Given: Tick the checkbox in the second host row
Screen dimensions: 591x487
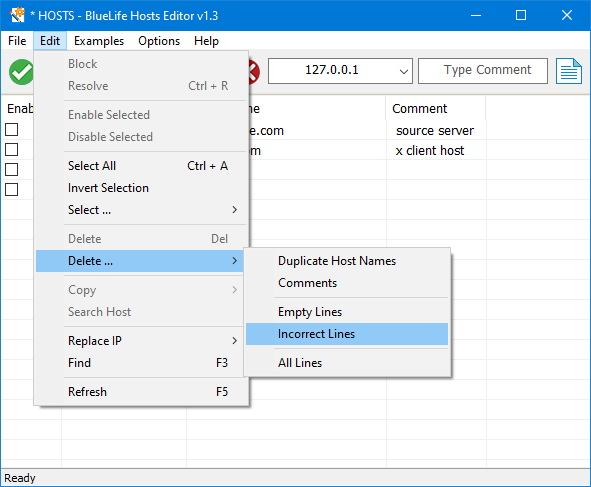Looking at the screenshot, I should pos(11,149).
